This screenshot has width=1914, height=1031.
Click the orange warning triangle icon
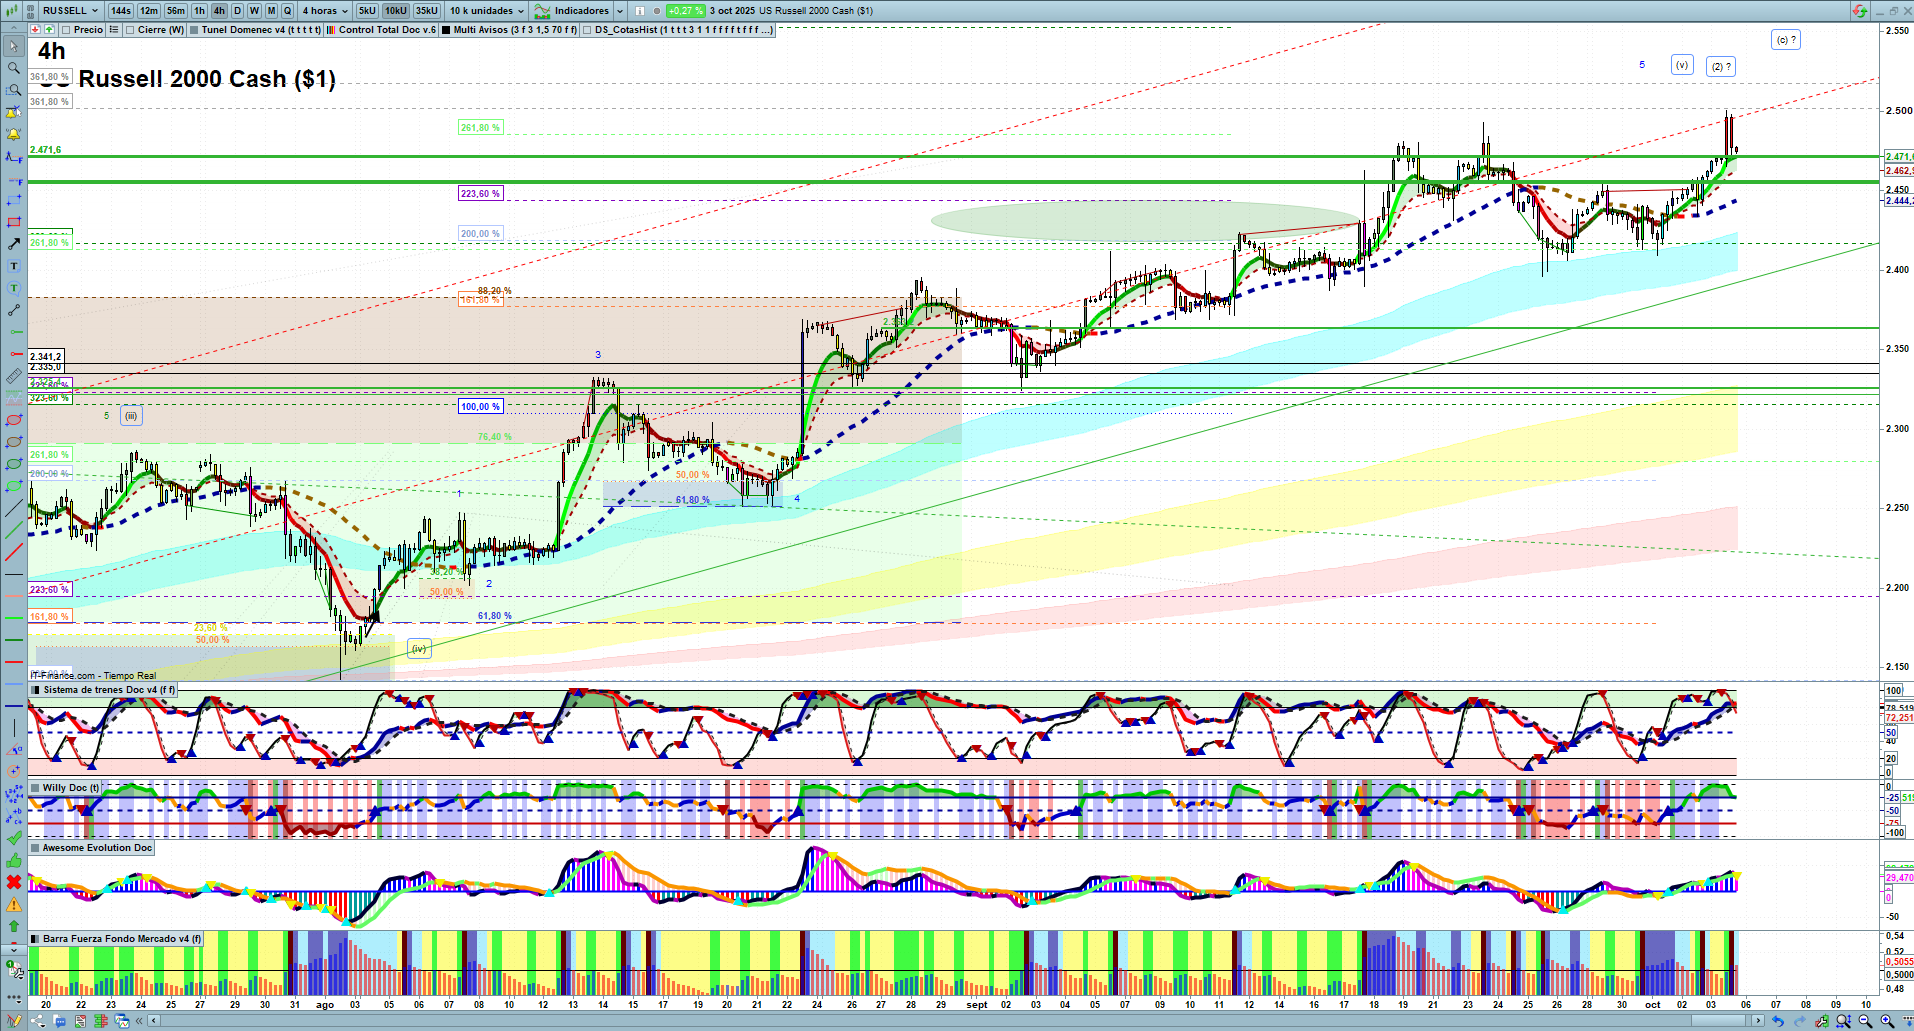(x=14, y=904)
